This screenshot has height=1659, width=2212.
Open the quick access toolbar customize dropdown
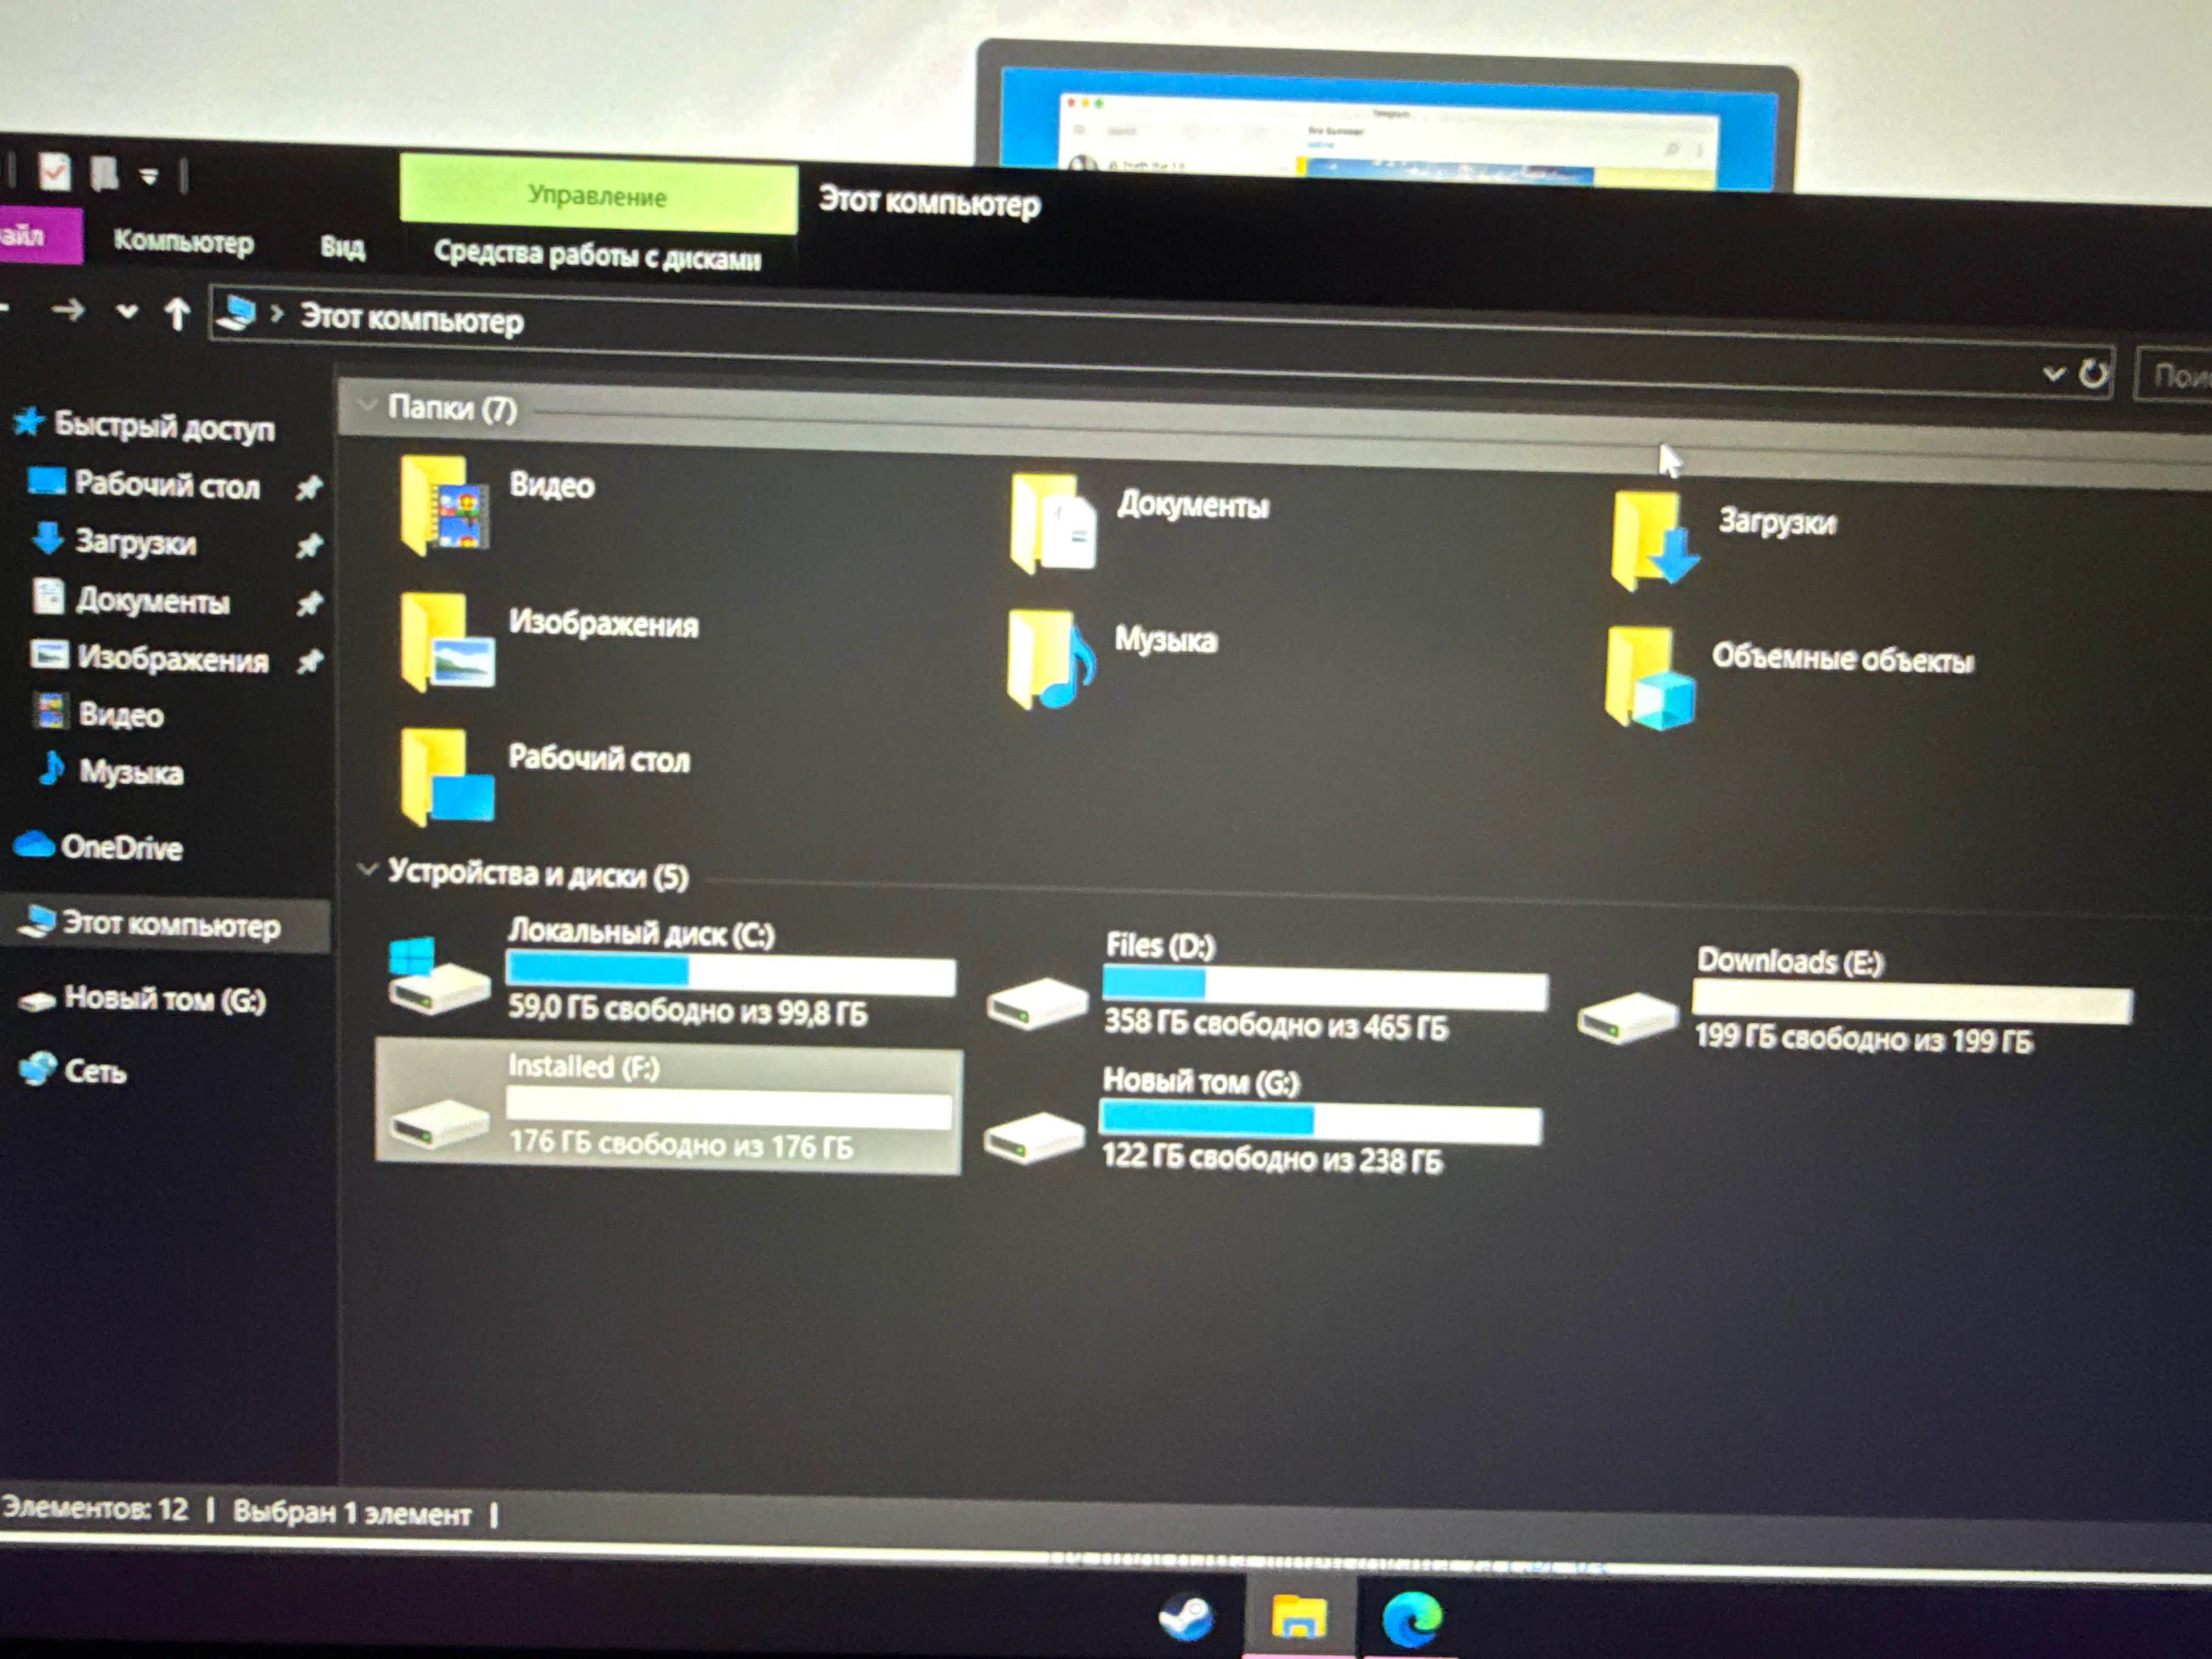click(x=149, y=178)
